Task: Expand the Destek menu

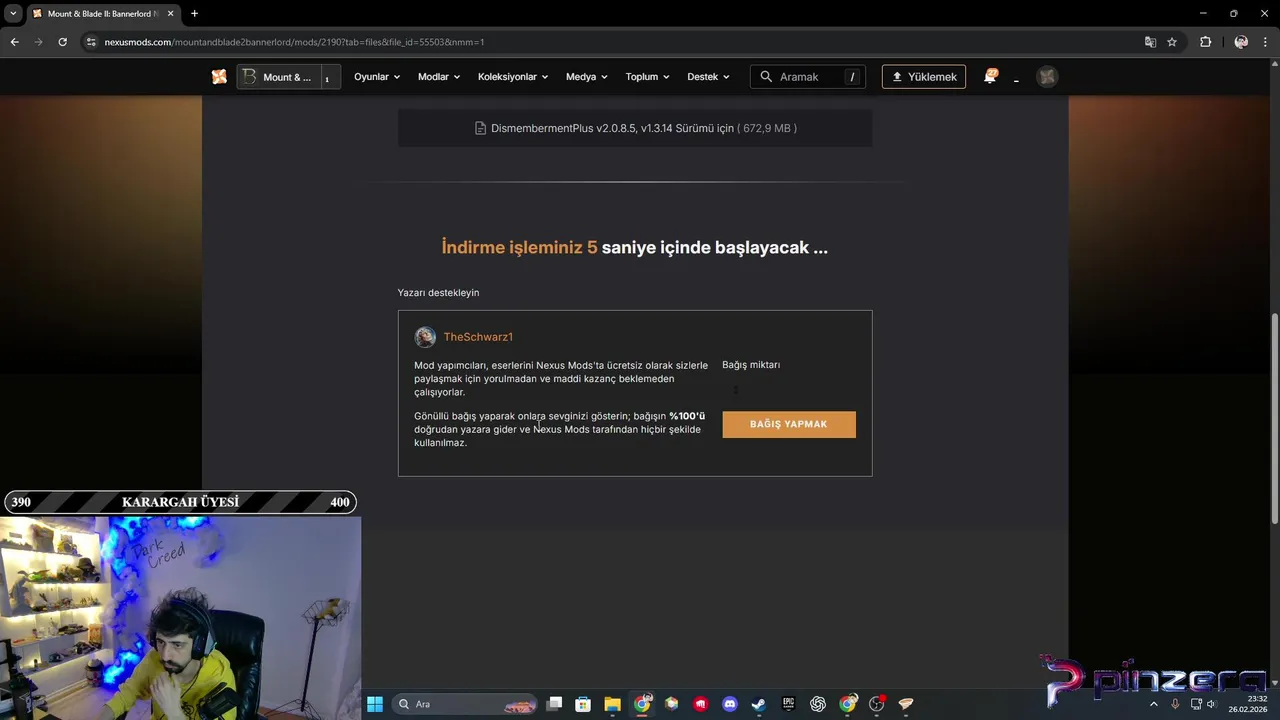Action: coord(708,77)
